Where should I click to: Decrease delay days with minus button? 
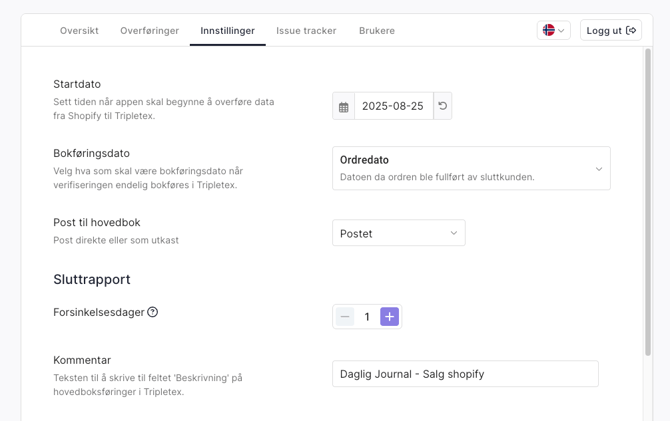[345, 317]
